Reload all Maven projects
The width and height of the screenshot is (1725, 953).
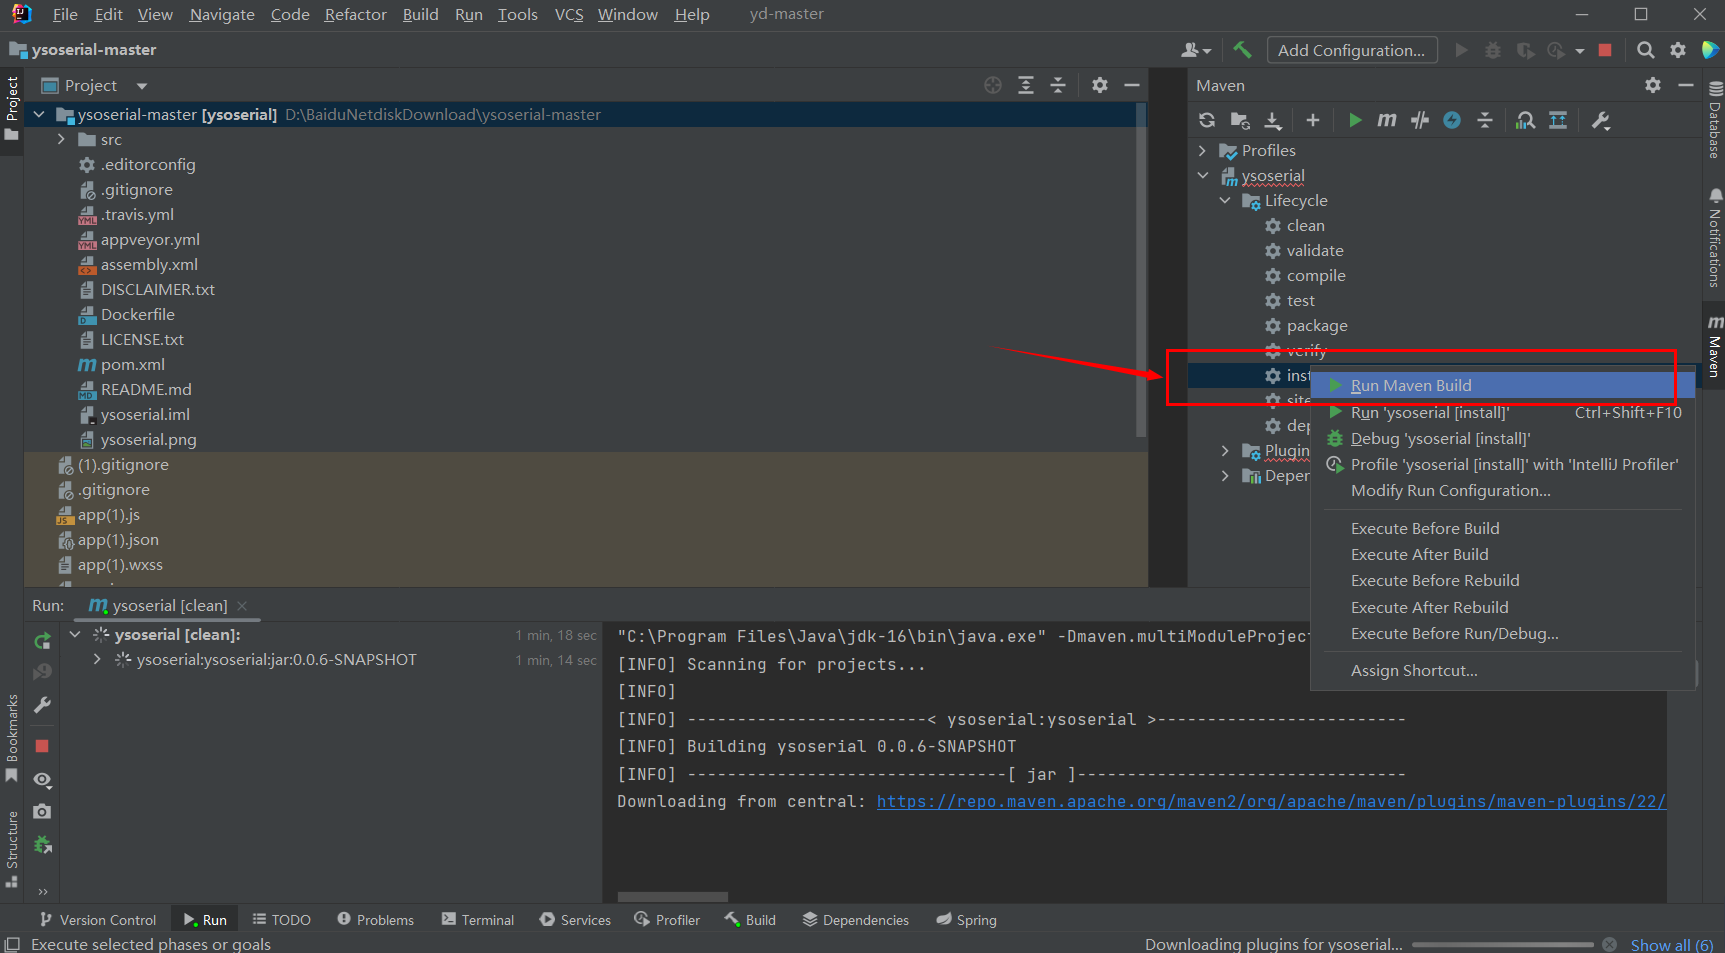(1207, 120)
